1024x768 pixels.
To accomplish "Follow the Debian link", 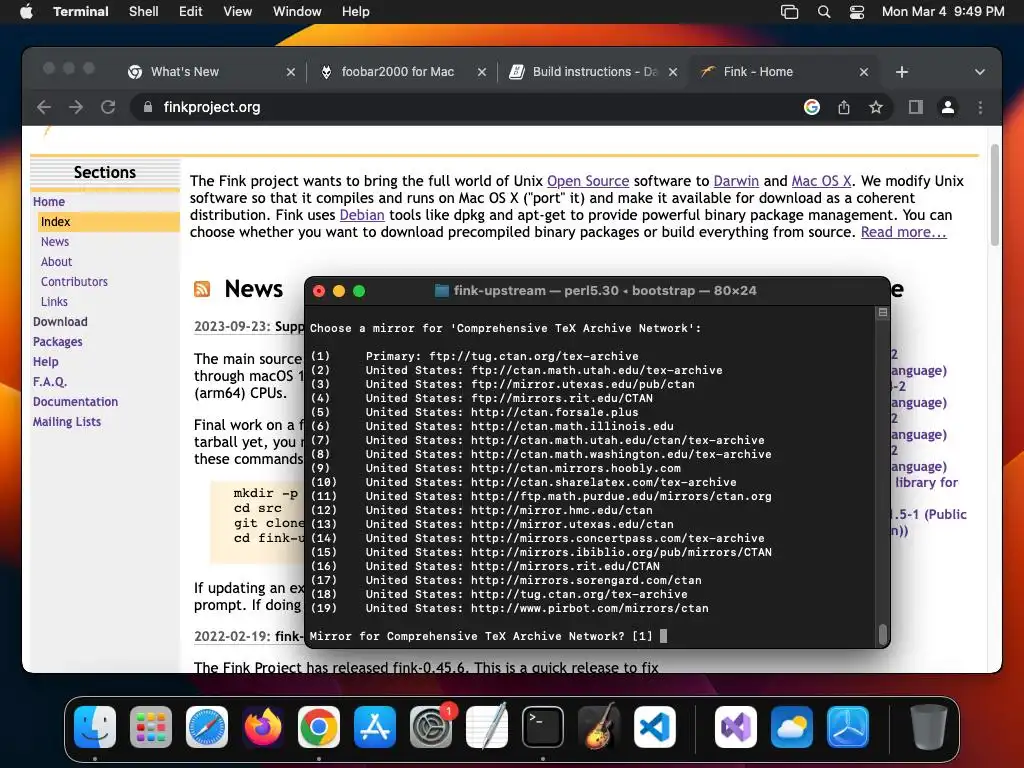I will [362, 215].
